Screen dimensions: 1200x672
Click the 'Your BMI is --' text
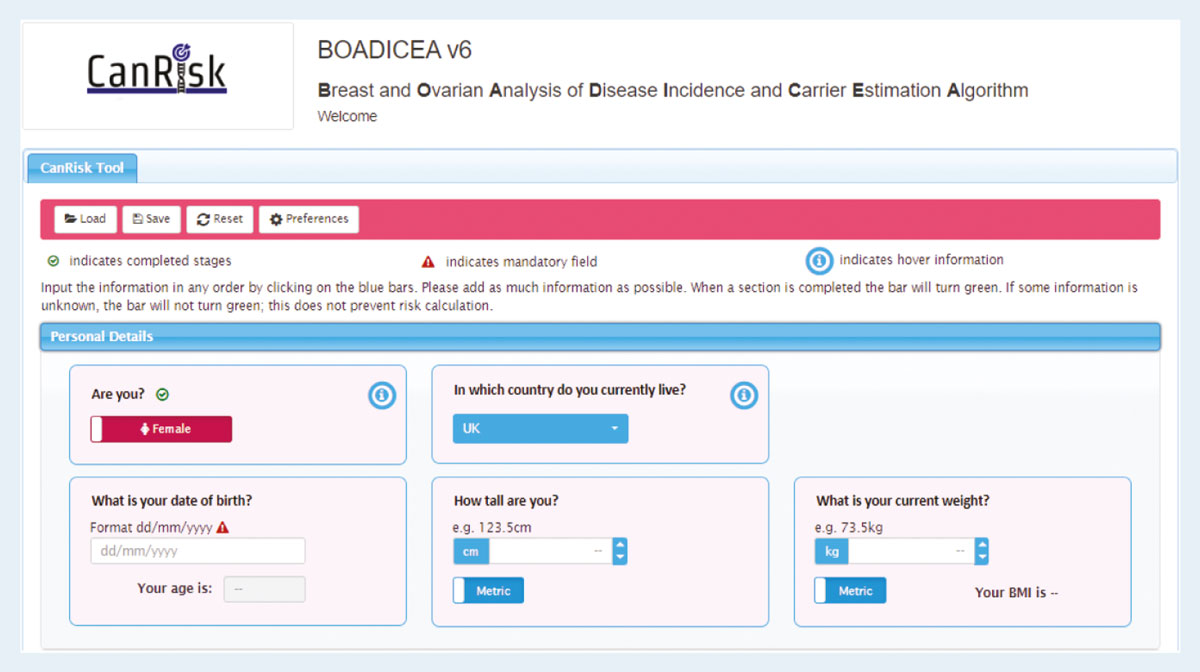(x=1016, y=593)
